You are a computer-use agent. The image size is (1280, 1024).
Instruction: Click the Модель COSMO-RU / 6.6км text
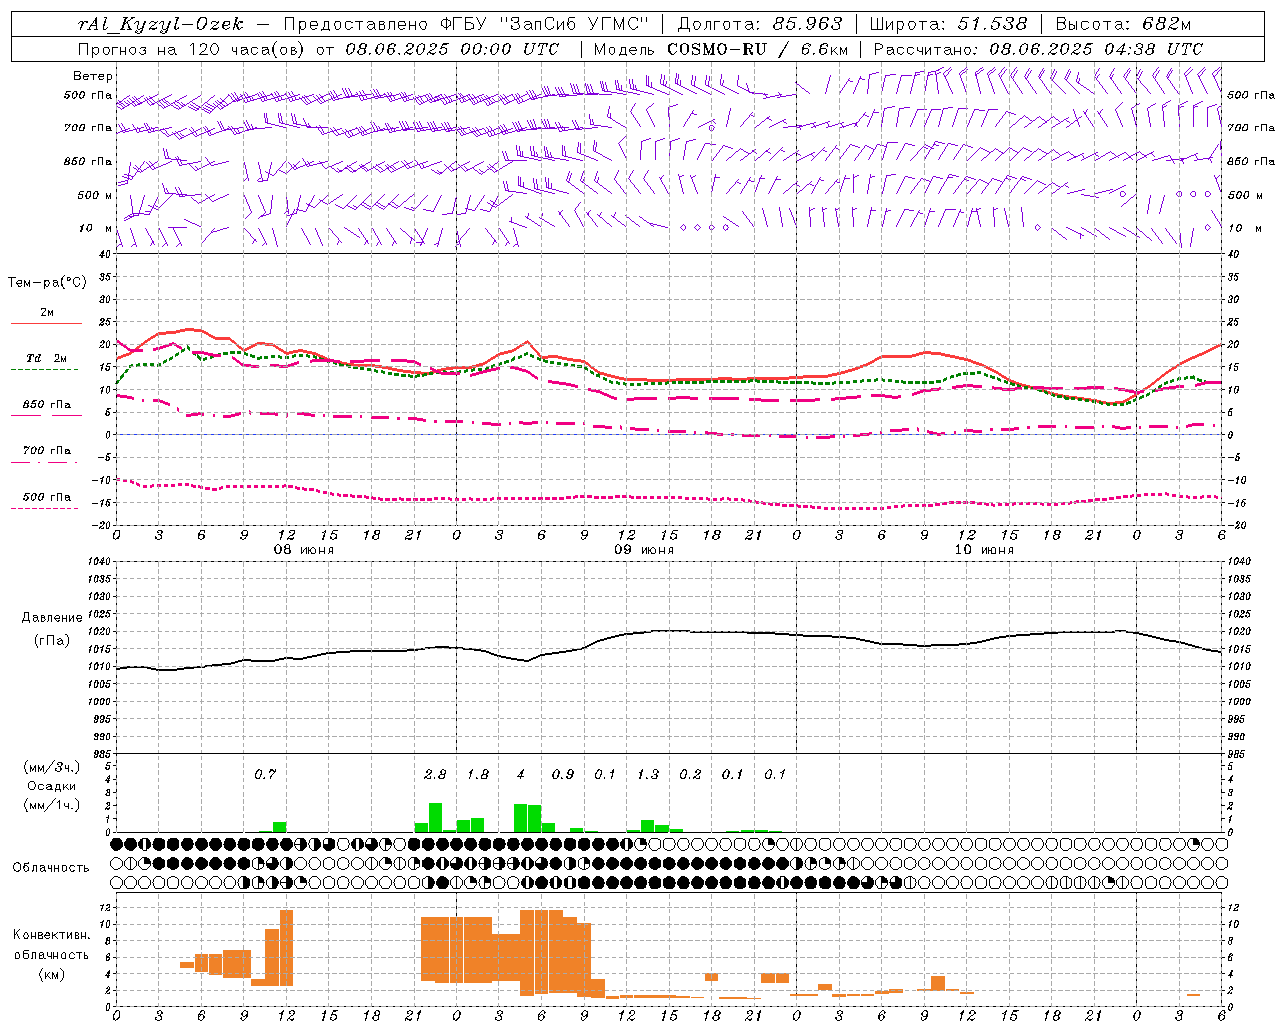pos(721,49)
